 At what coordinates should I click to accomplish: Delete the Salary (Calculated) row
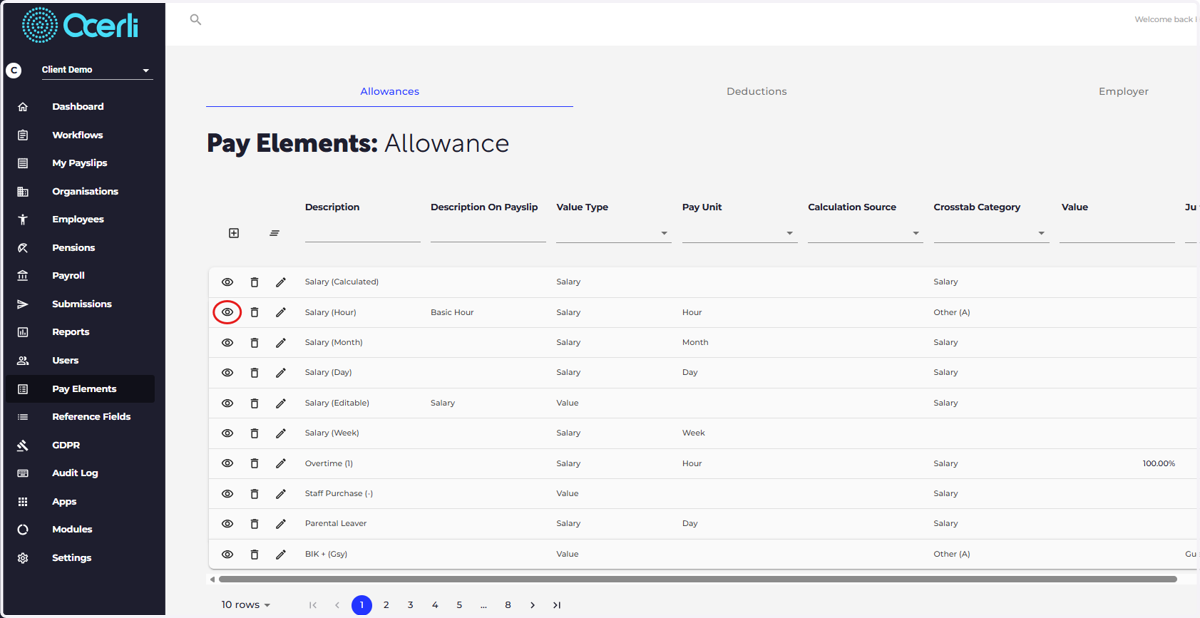tap(254, 282)
